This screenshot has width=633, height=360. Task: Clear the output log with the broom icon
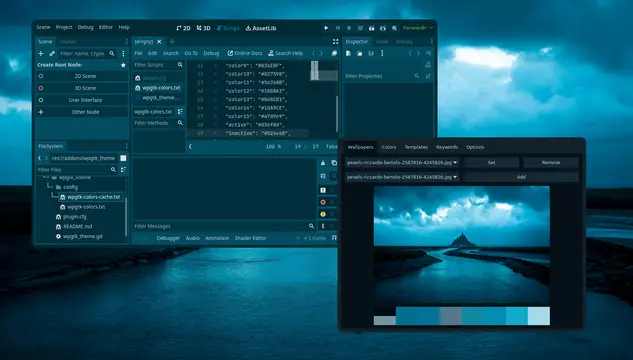click(323, 163)
